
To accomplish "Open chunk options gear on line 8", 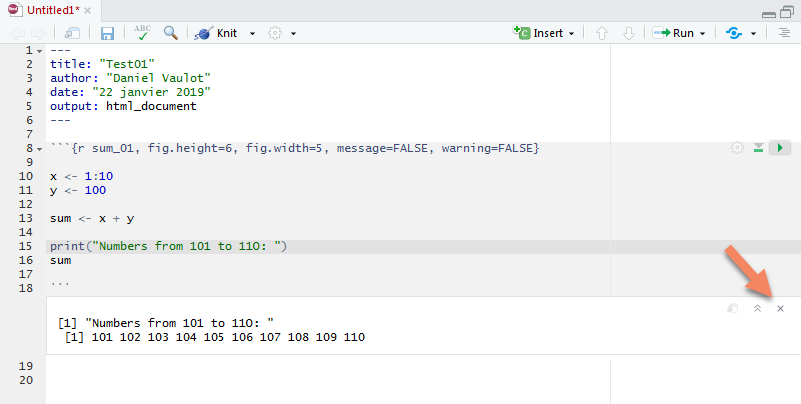I will [x=737, y=148].
